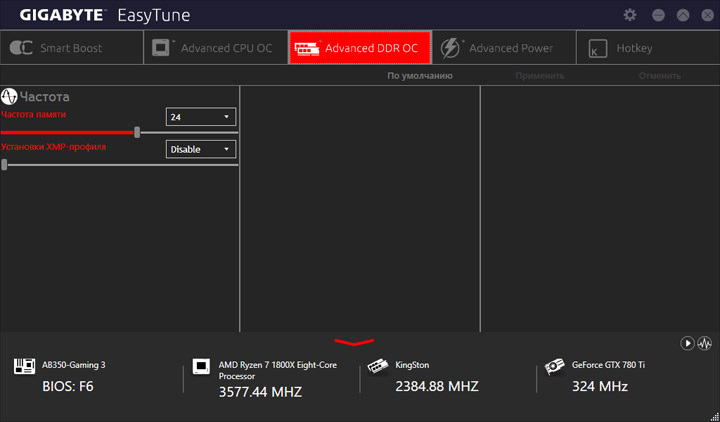Click the Применить button
This screenshot has height=422, width=720.
[x=540, y=76]
